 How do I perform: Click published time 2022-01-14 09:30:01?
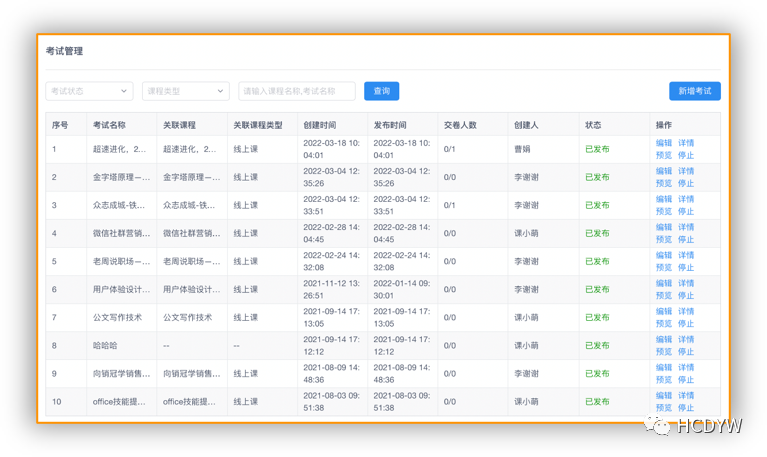coord(402,289)
